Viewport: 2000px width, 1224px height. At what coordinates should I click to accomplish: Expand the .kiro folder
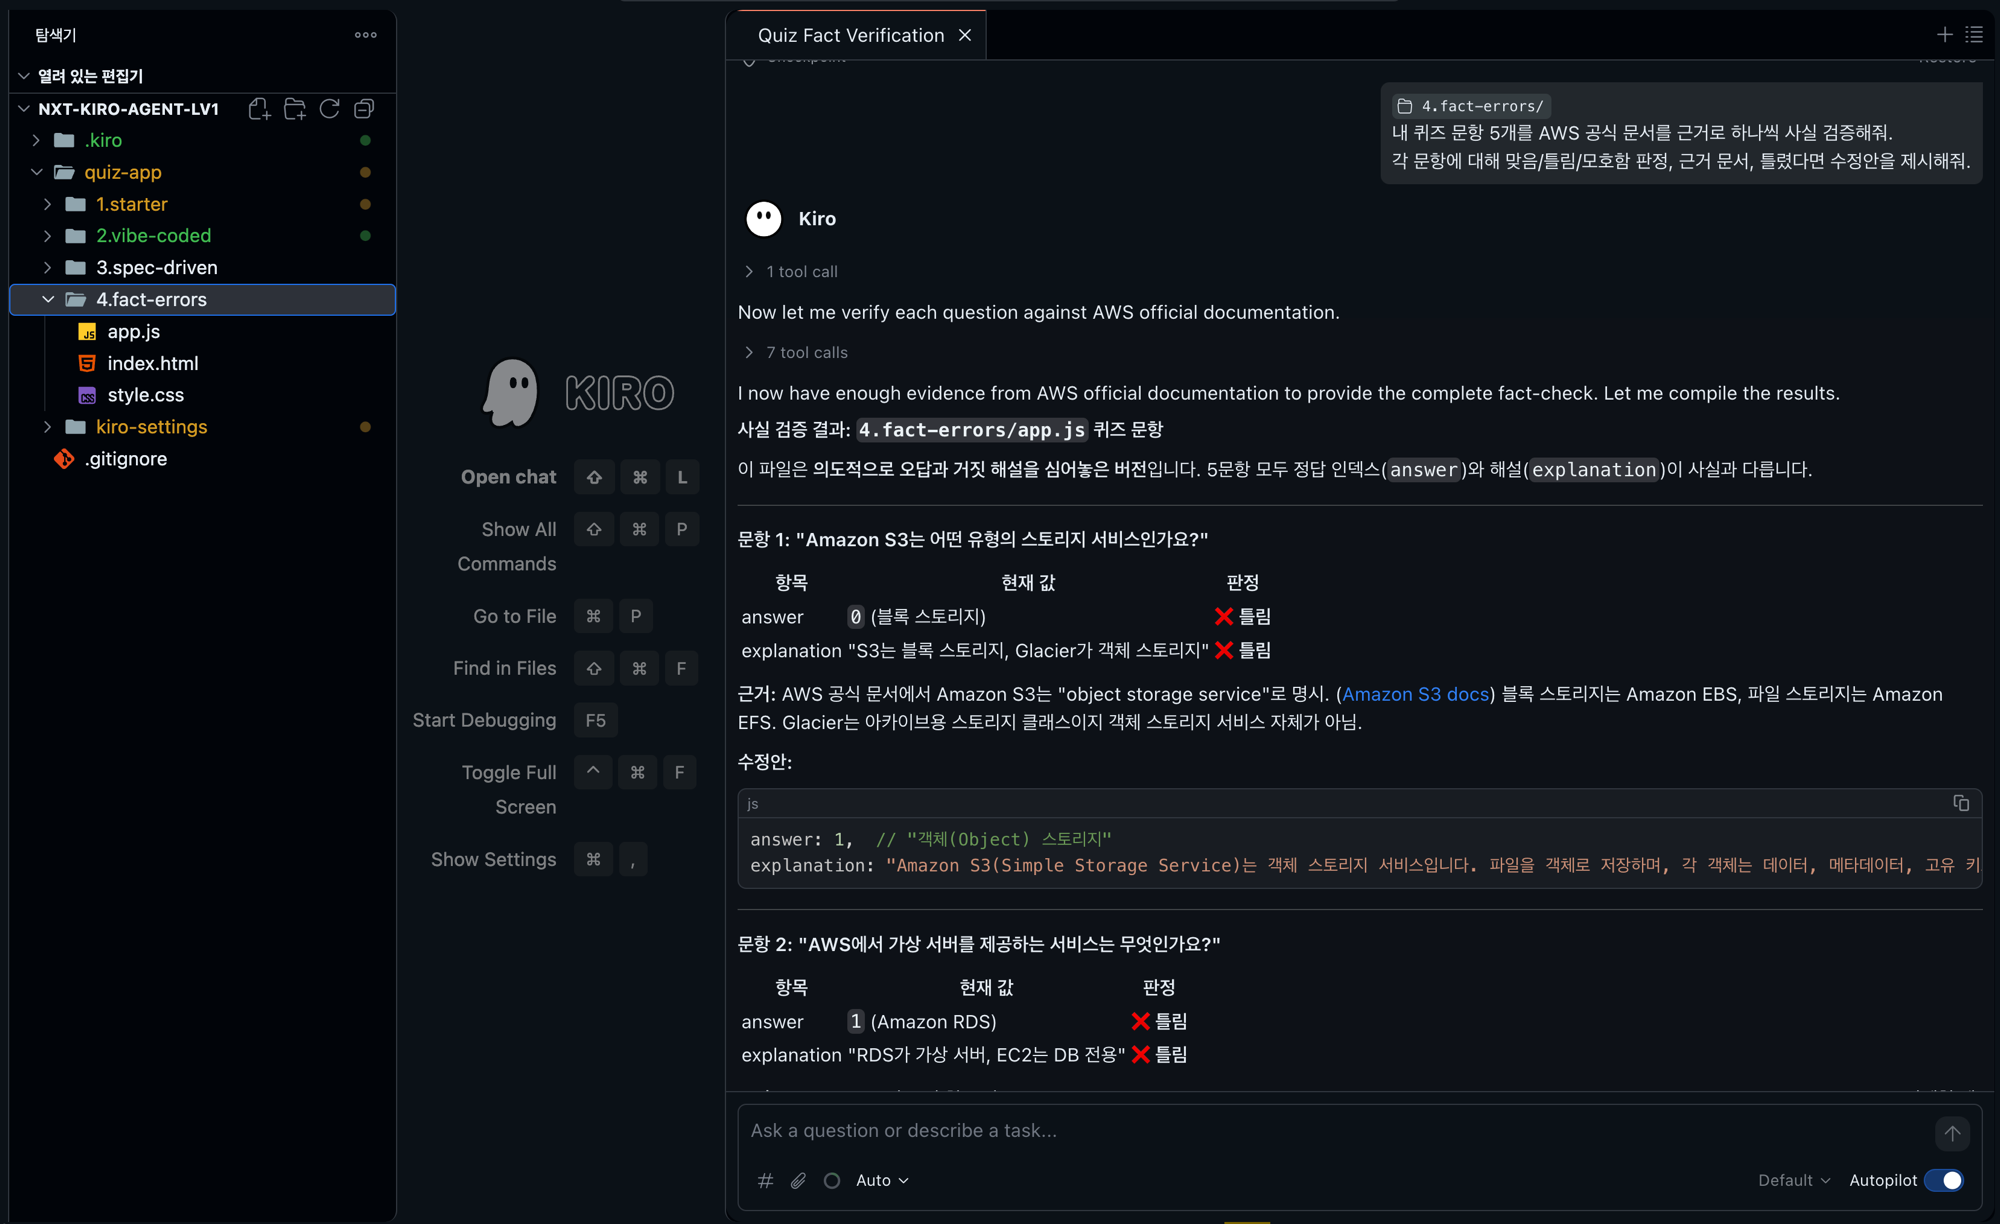pos(37,141)
